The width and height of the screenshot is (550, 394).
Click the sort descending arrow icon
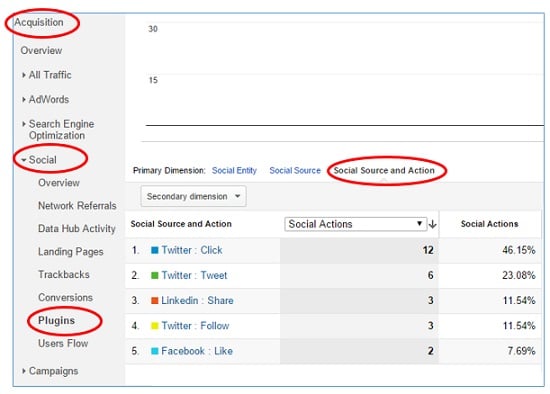tap(432, 224)
